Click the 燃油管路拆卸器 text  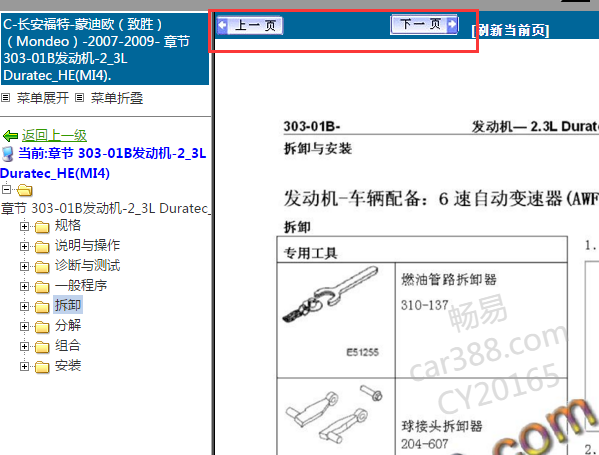point(449,280)
